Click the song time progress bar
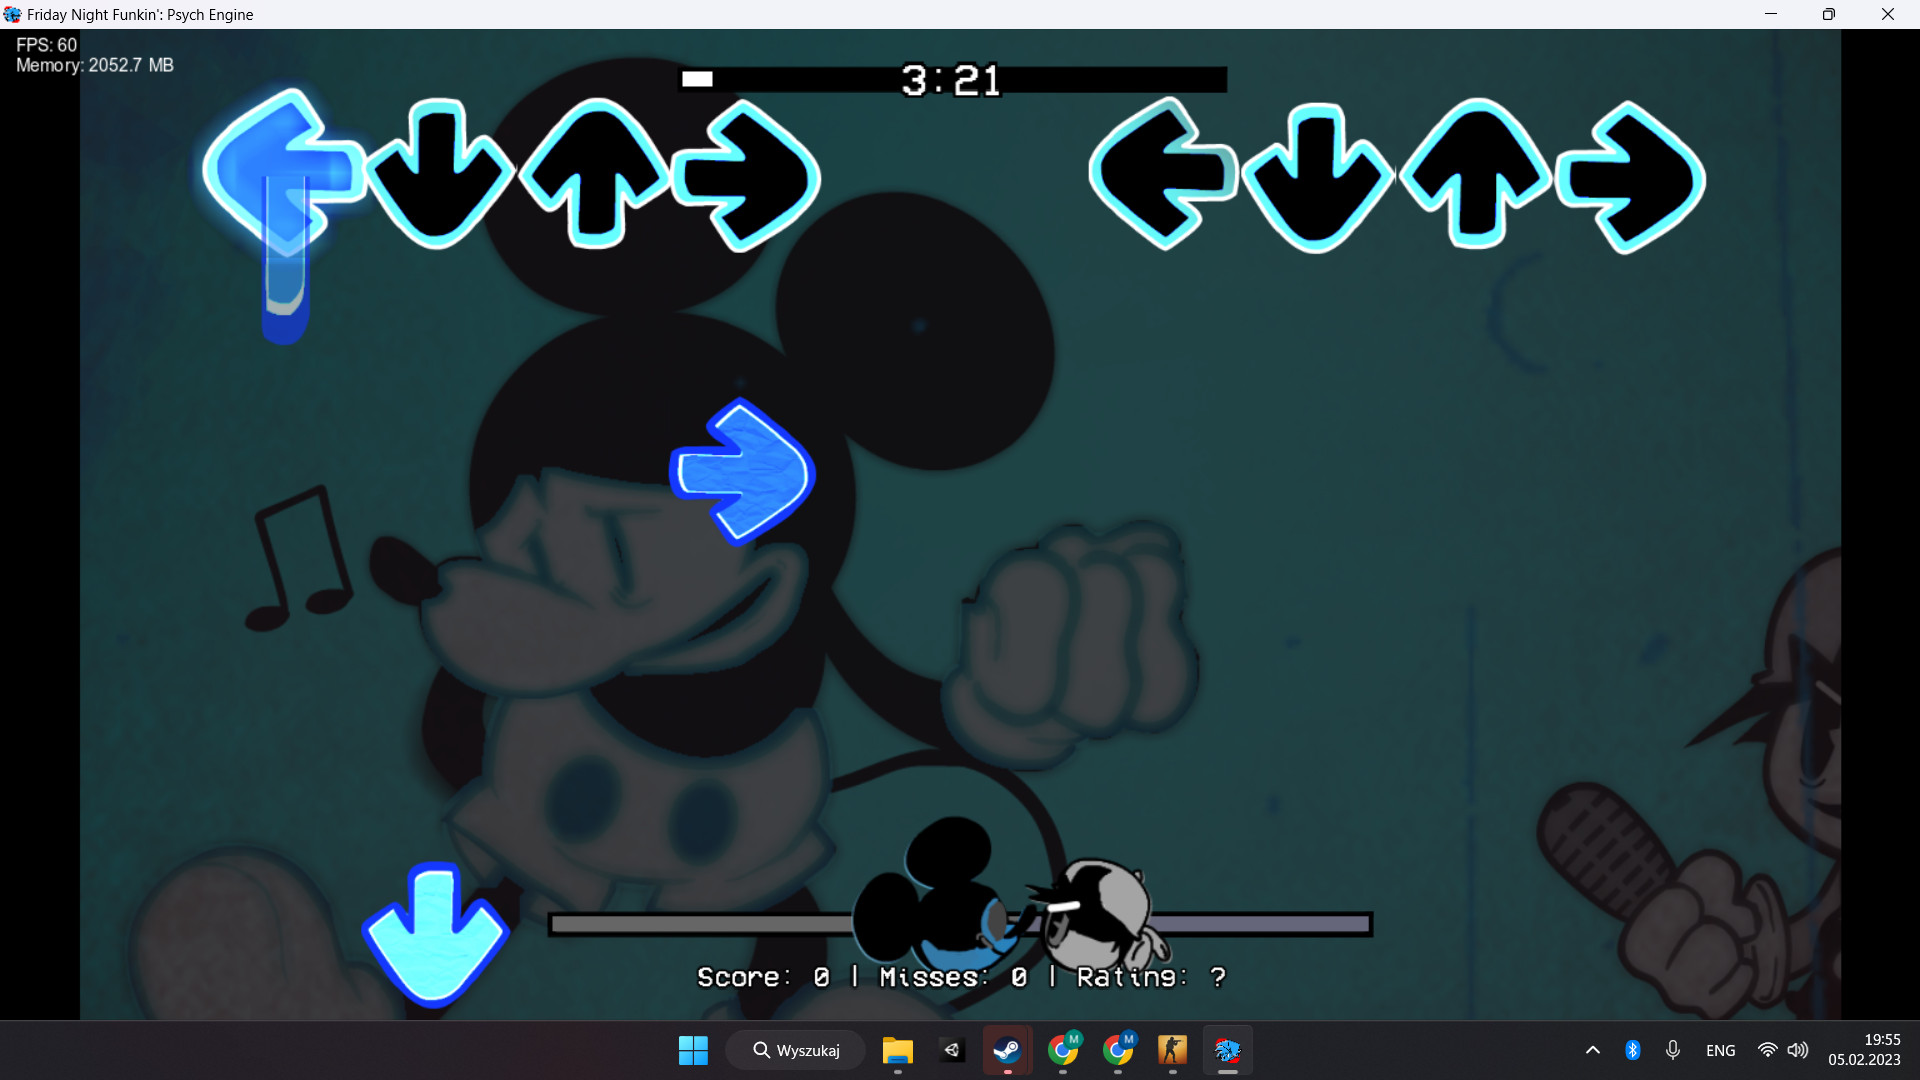This screenshot has height=1080, width=1920. [953, 80]
